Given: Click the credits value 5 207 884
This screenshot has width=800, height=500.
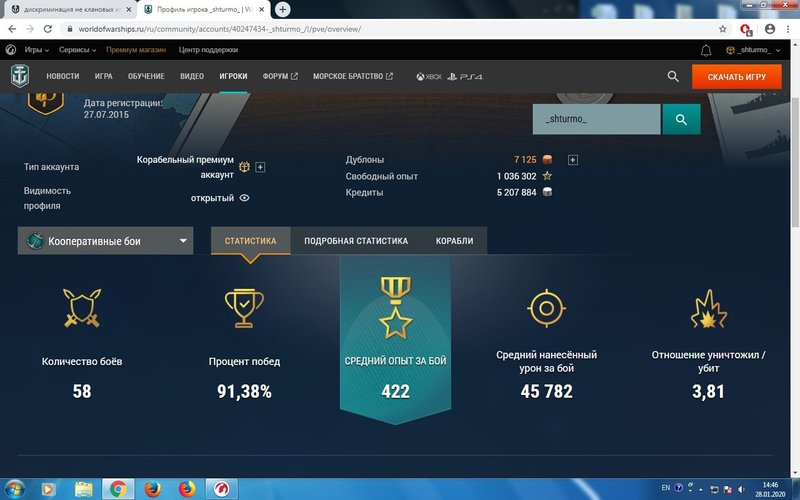Looking at the screenshot, I should pyautogui.click(x=516, y=192).
